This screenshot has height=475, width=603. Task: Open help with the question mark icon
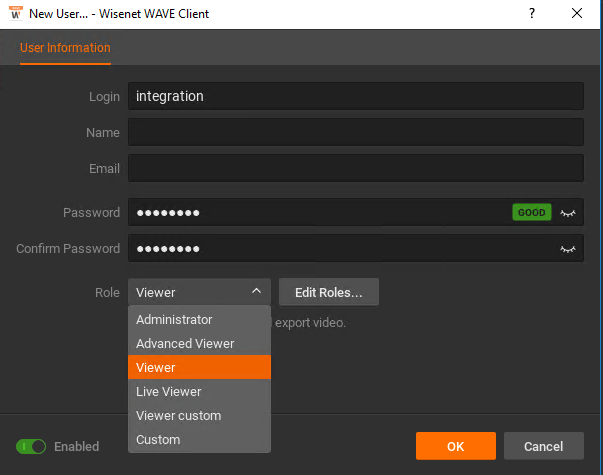(x=532, y=13)
